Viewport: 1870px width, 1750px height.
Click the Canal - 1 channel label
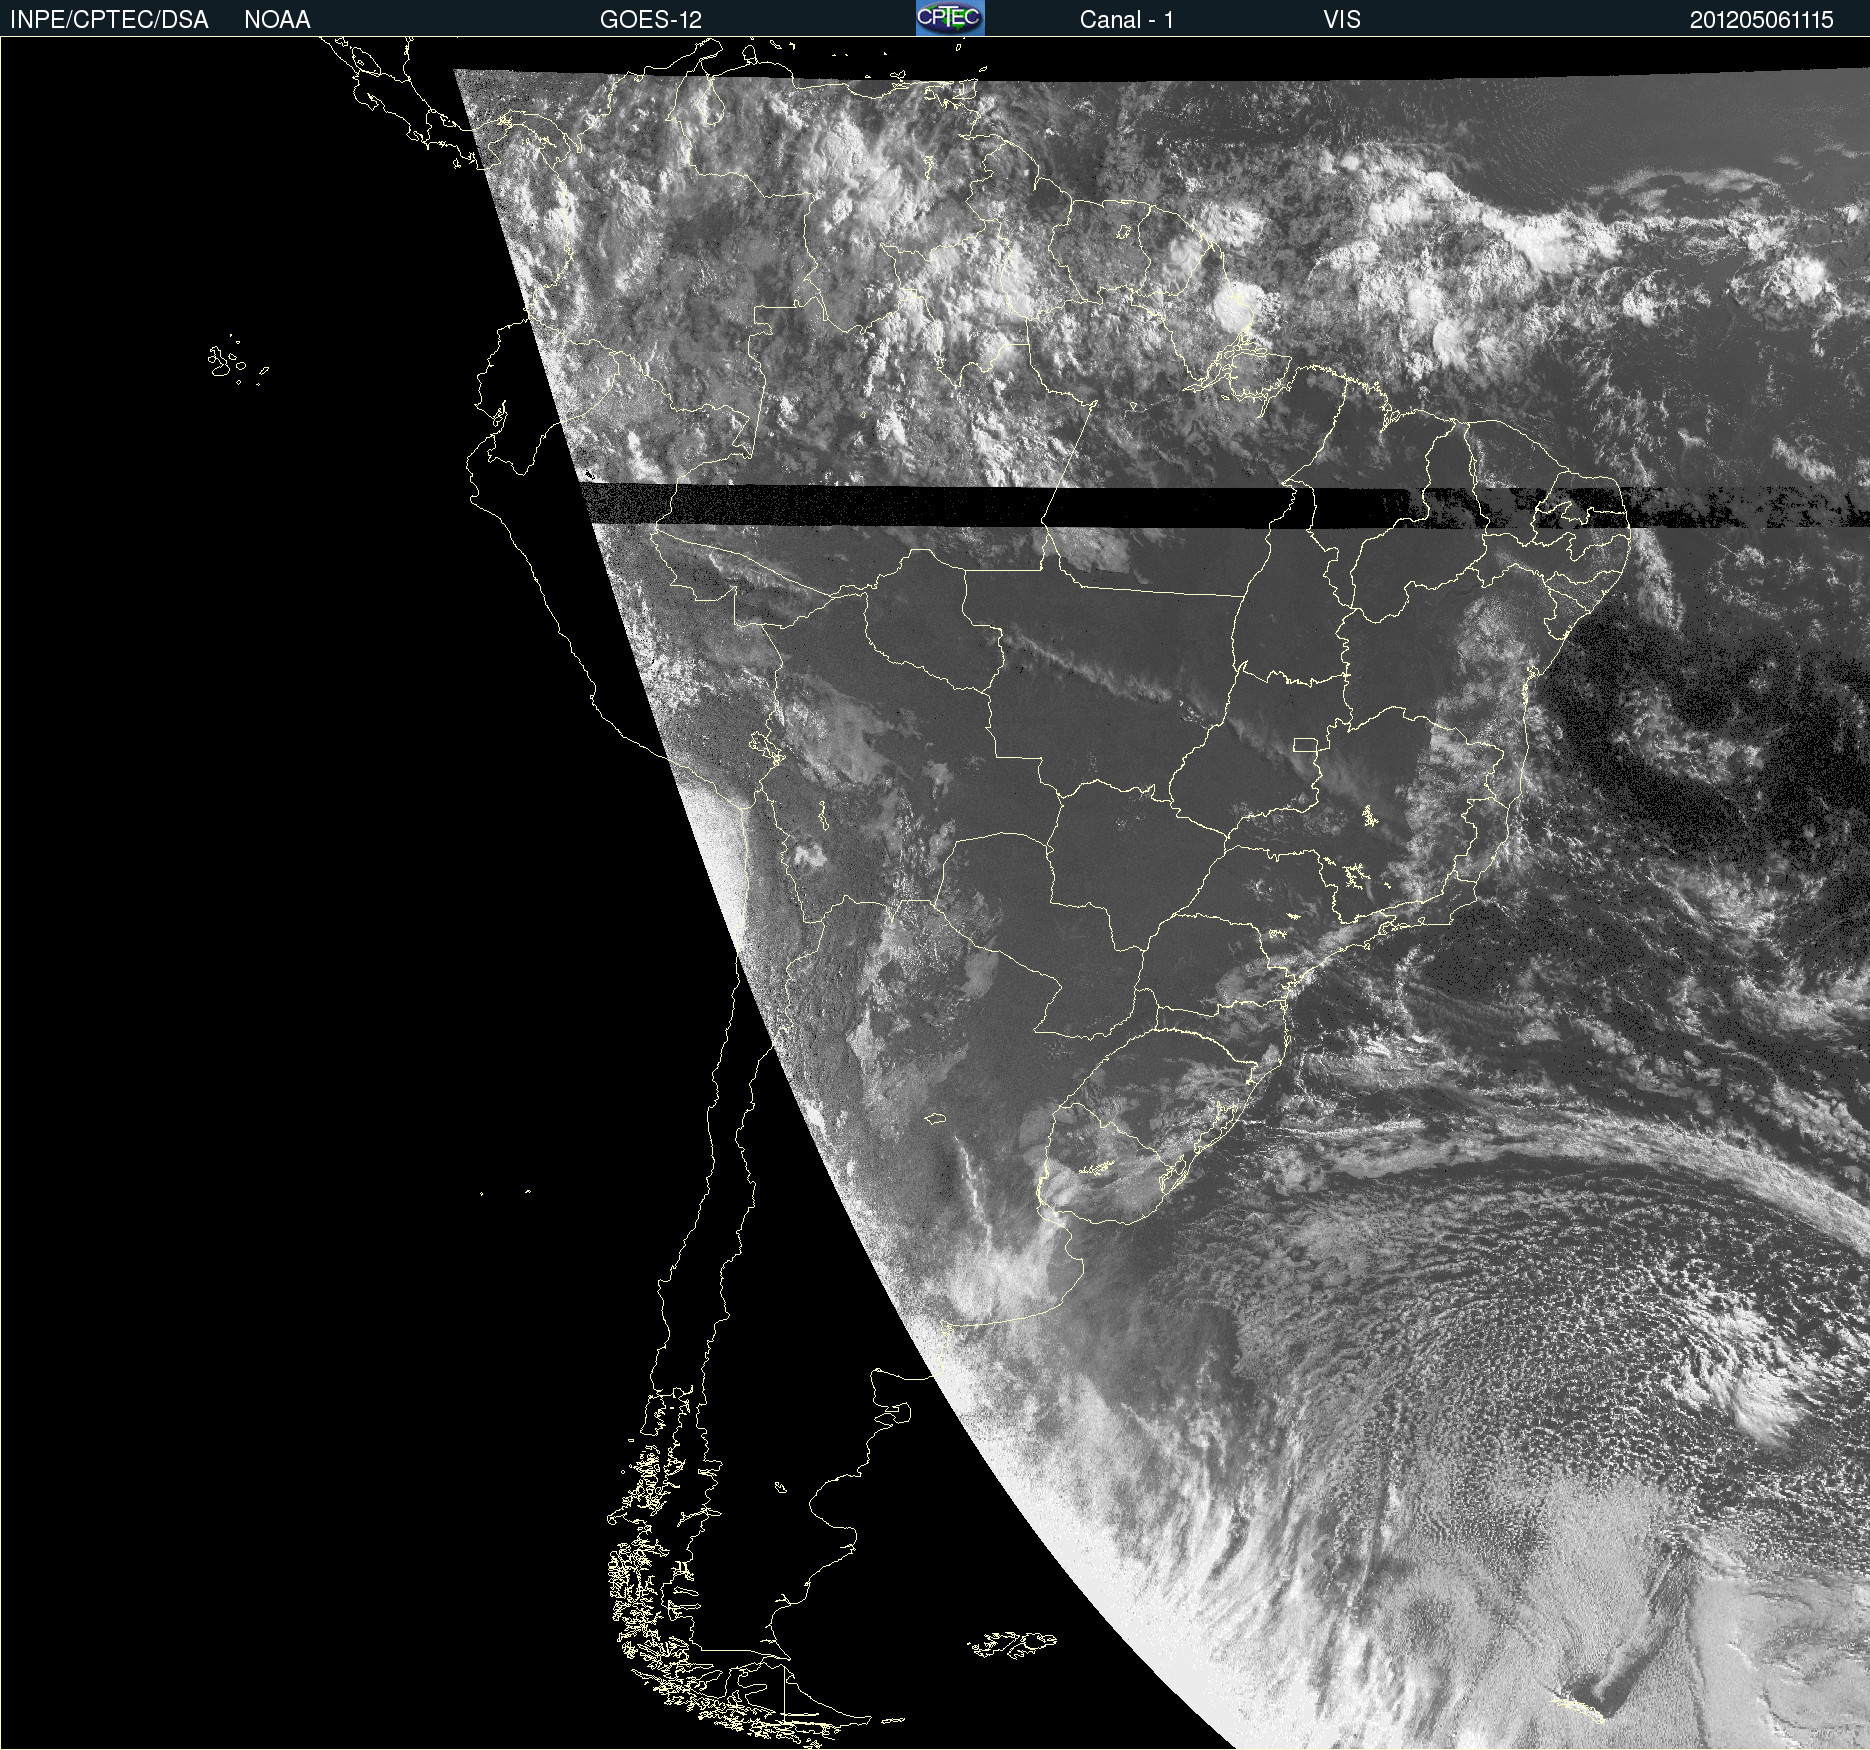[x=1126, y=20]
